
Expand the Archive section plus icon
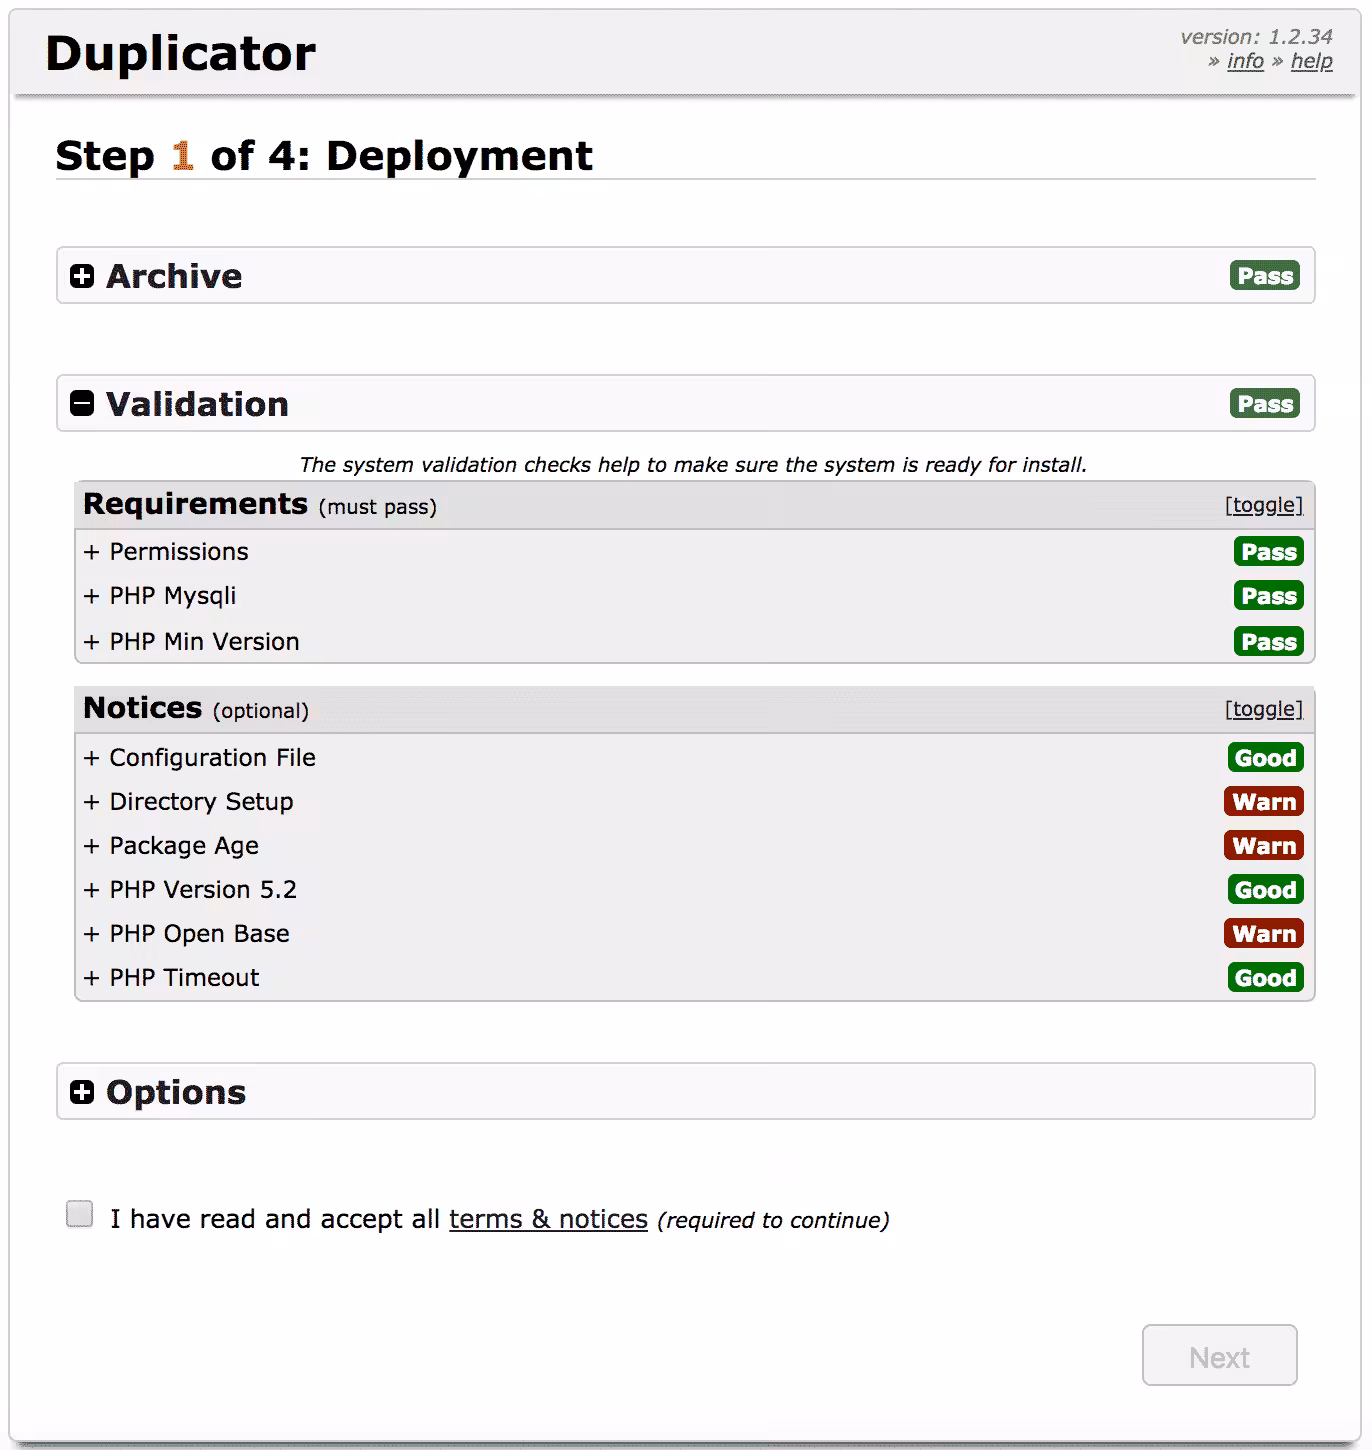click(x=82, y=276)
